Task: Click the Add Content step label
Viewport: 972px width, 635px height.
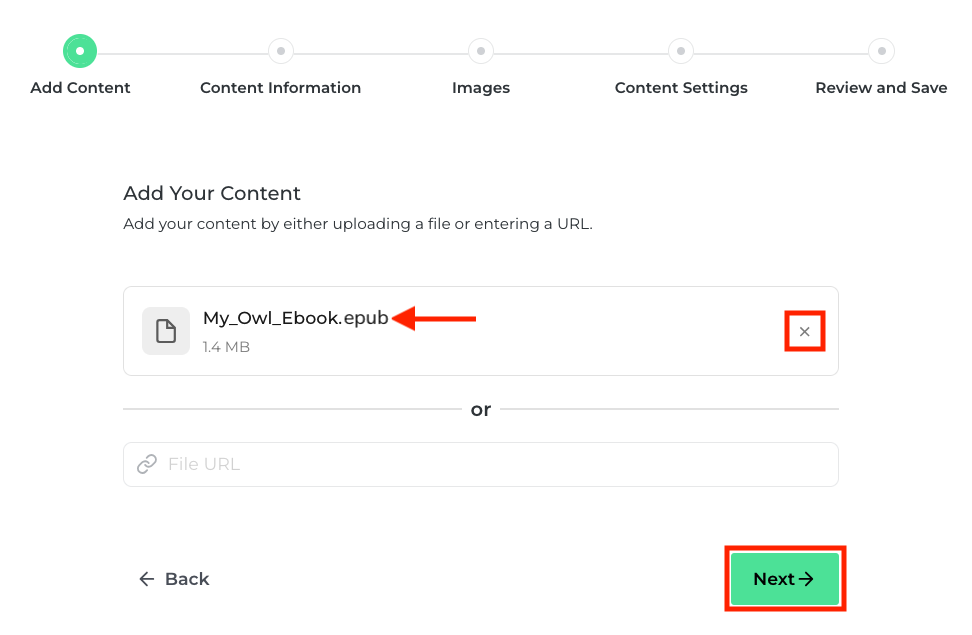Action: tap(80, 88)
